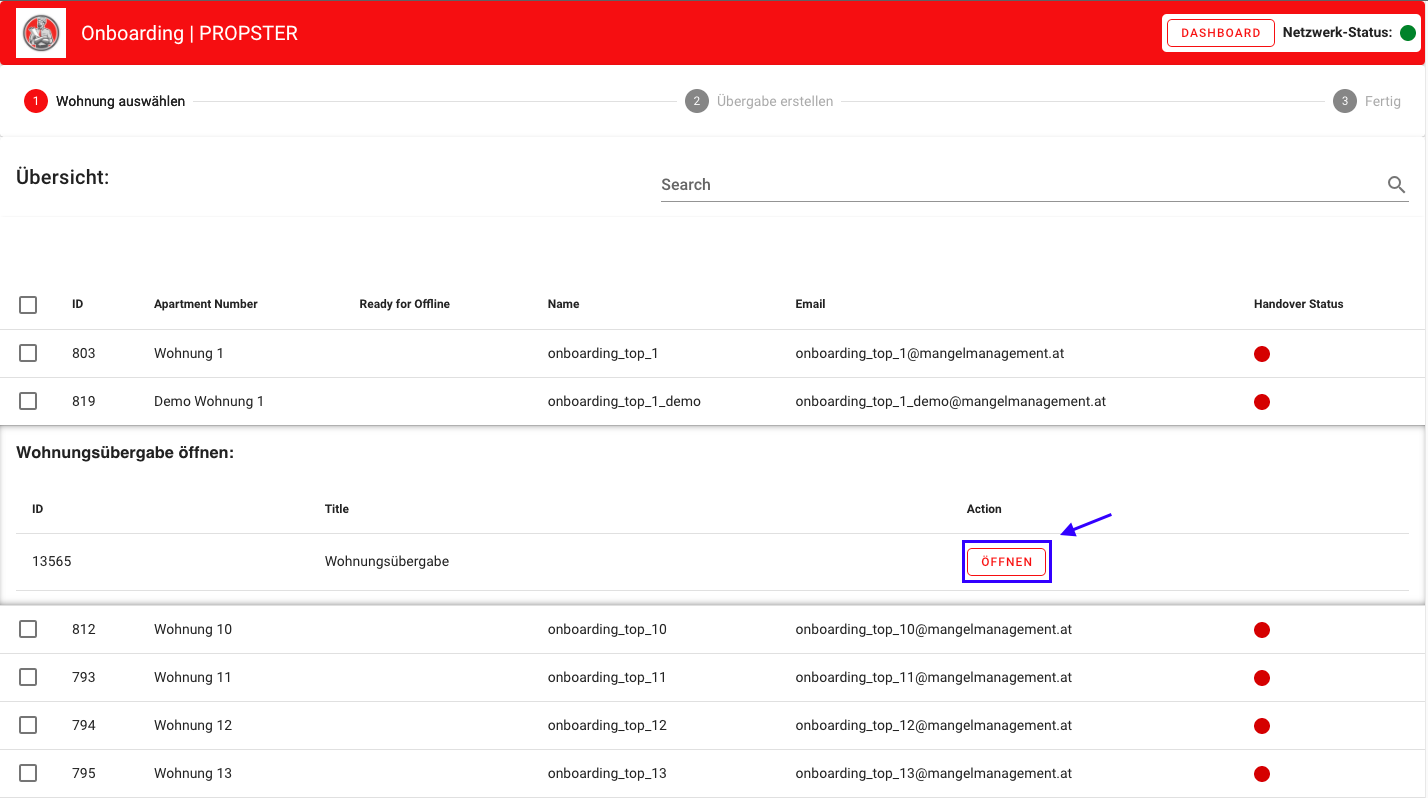Select the Übergabe erstellen step label
The image size is (1428, 798).
tap(775, 101)
